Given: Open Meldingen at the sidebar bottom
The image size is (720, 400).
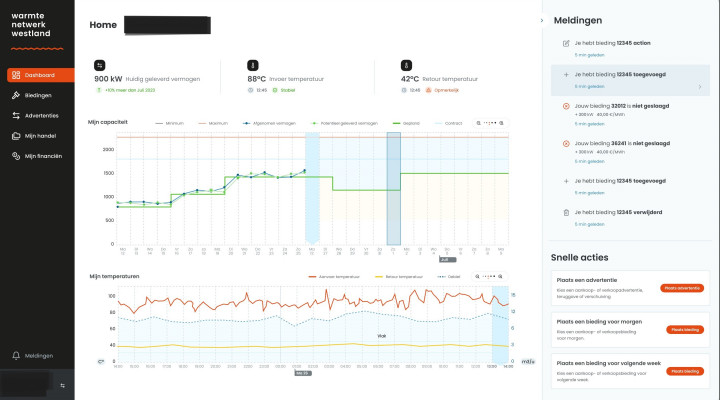Looking at the screenshot, I should click(x=32, y=355).
